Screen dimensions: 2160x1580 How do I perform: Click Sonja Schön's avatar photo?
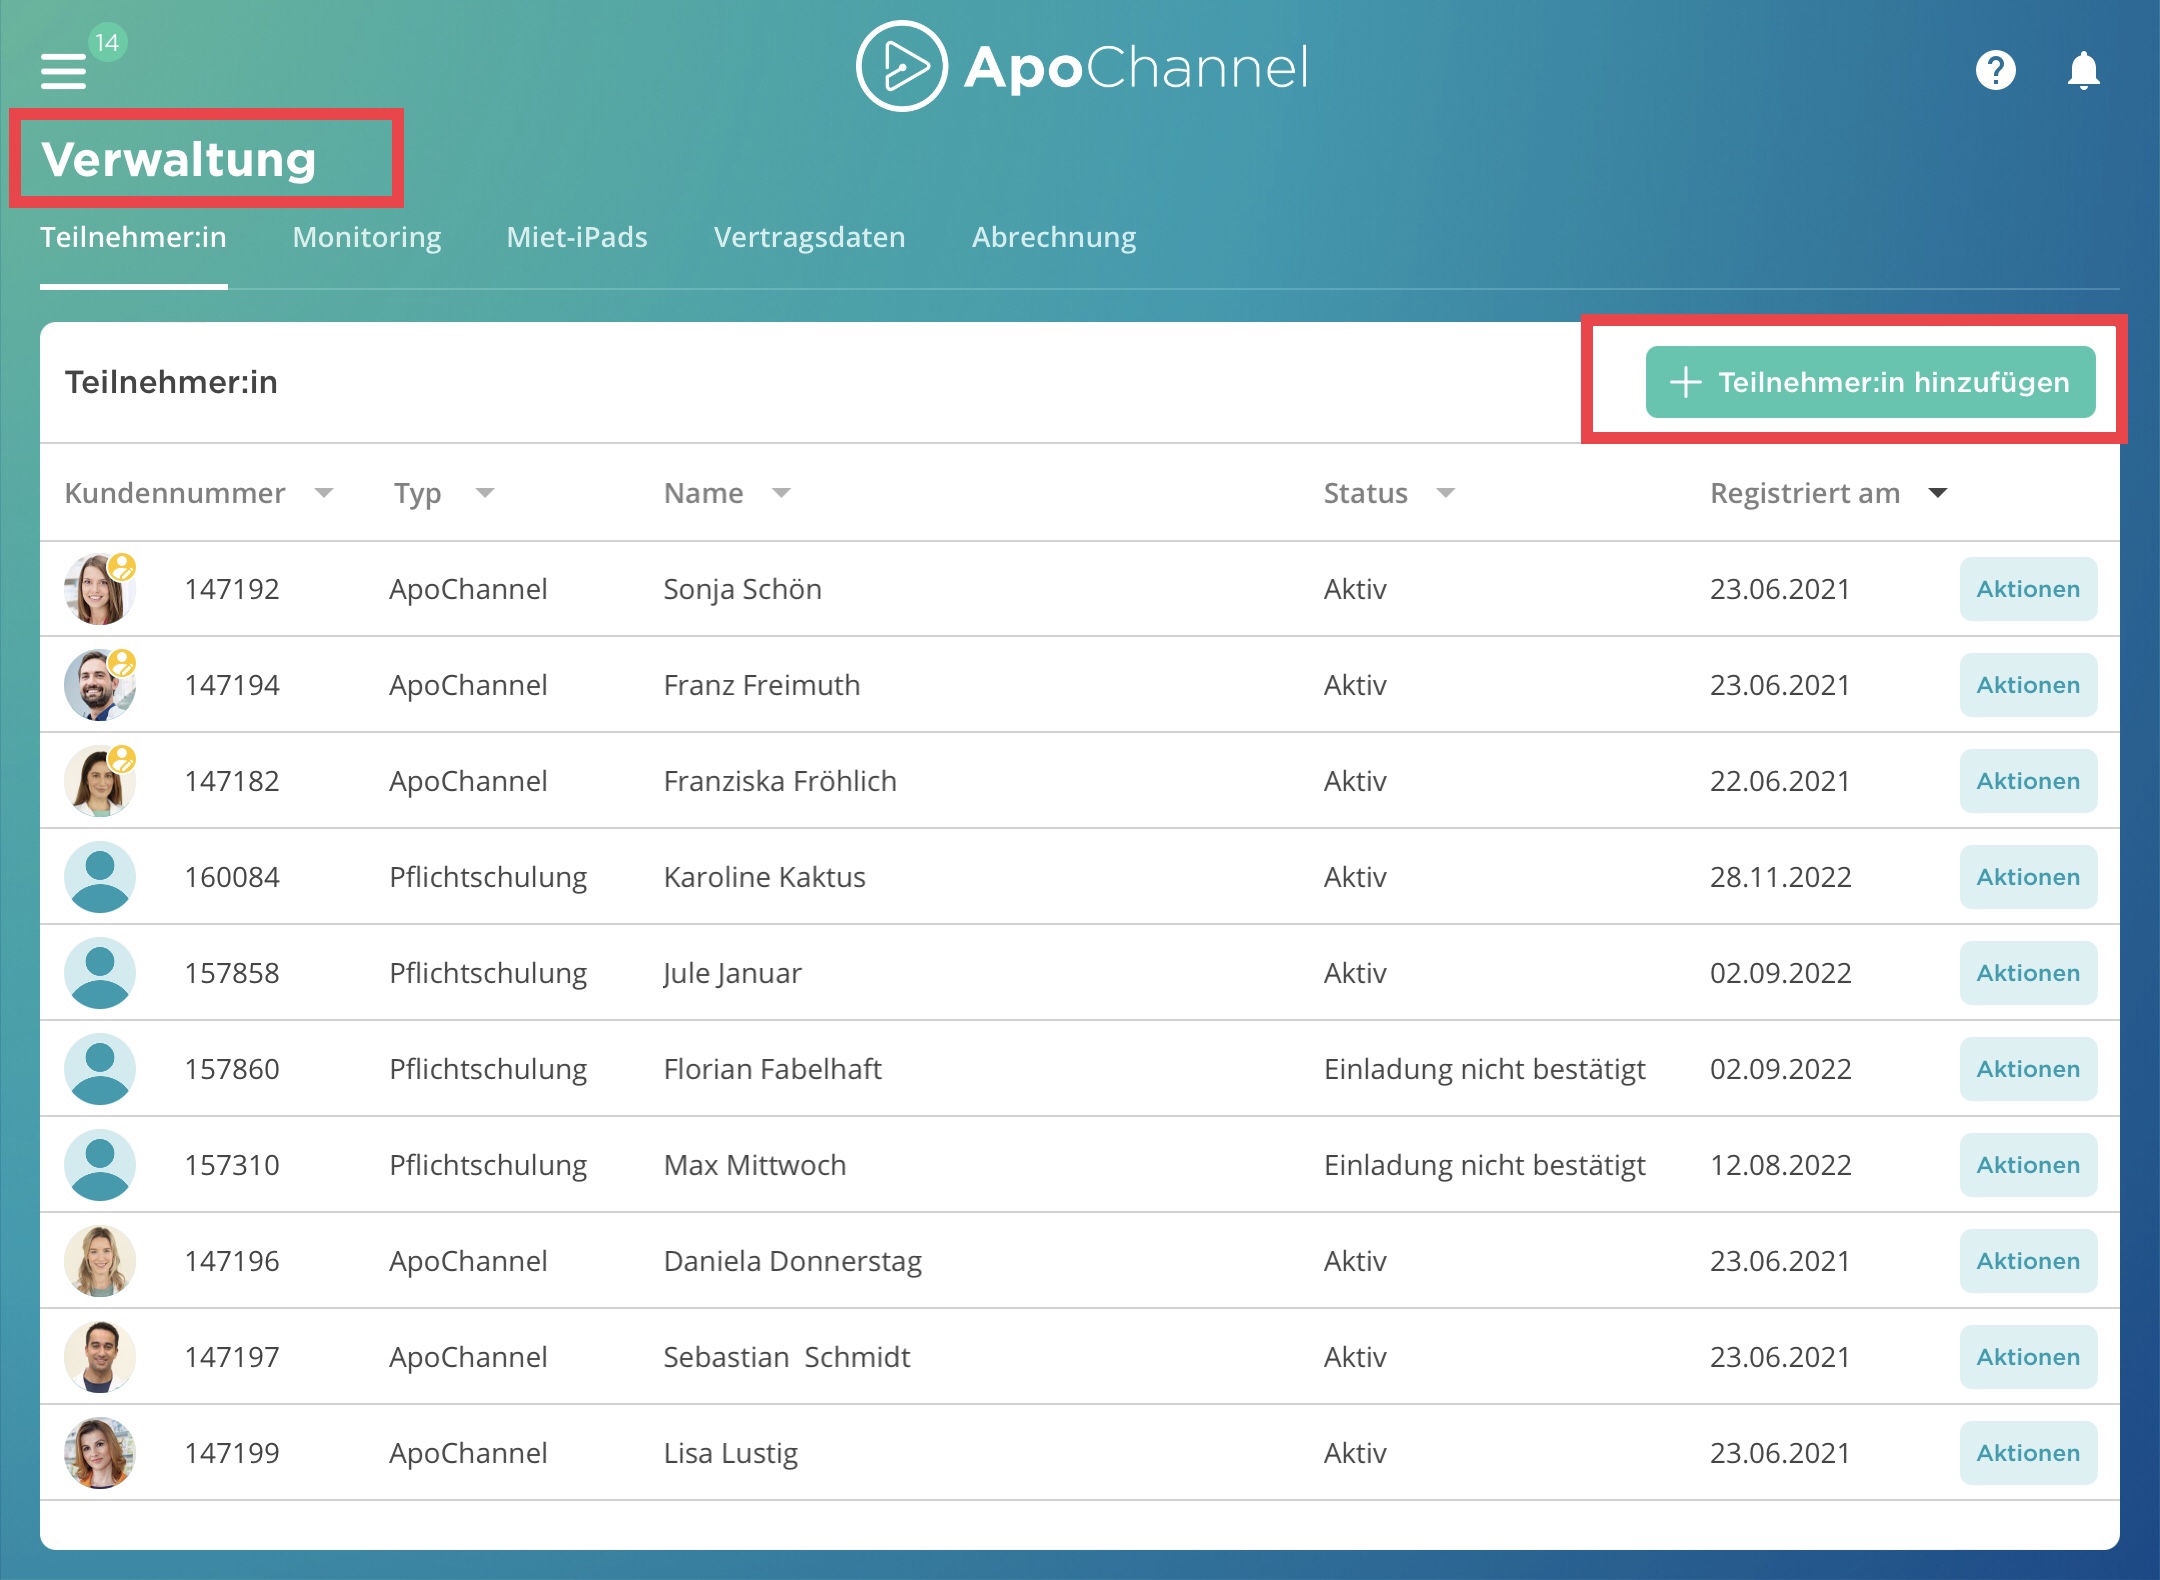pyautogui.click(x=99, y=589)
